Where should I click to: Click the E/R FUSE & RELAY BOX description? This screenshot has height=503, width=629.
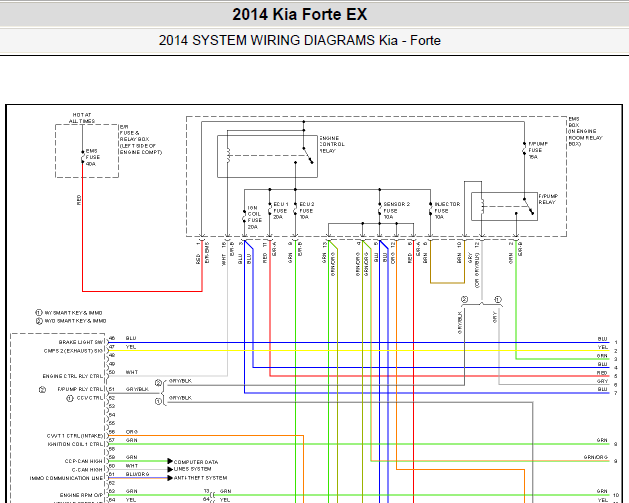(140, 139)
